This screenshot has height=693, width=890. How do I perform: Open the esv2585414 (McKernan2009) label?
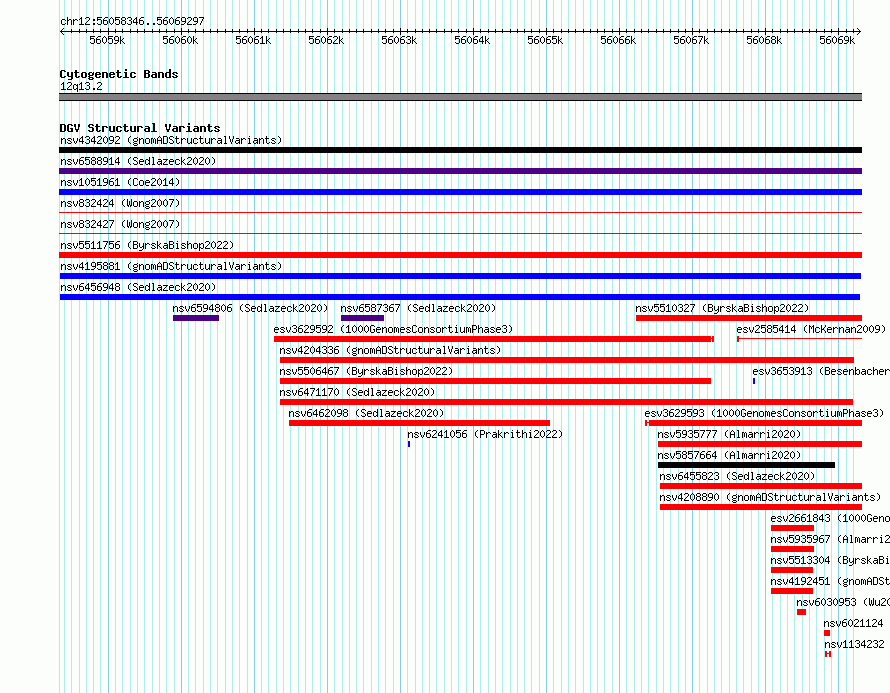[811, 329]
